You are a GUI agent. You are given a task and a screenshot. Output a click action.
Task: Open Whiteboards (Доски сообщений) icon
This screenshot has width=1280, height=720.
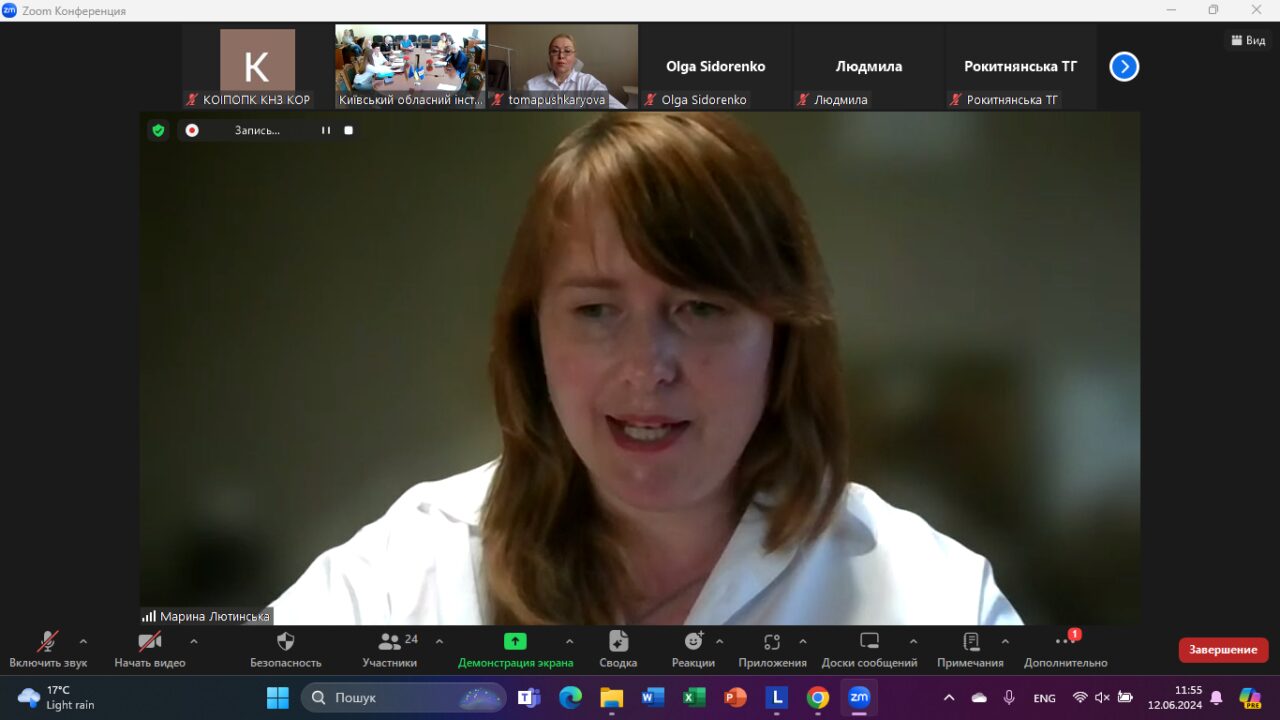[870, 642]
